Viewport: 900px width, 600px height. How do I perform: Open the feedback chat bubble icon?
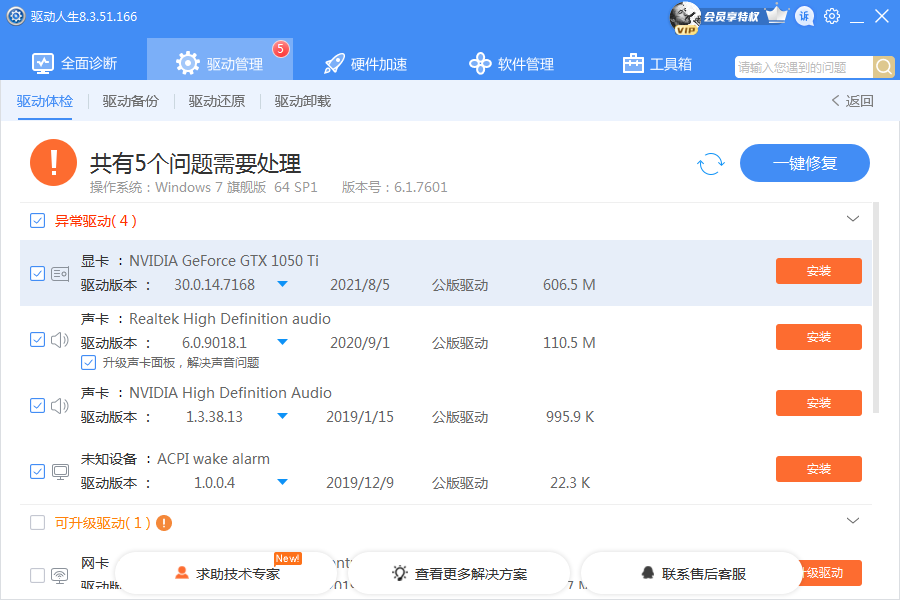(805, 17)
